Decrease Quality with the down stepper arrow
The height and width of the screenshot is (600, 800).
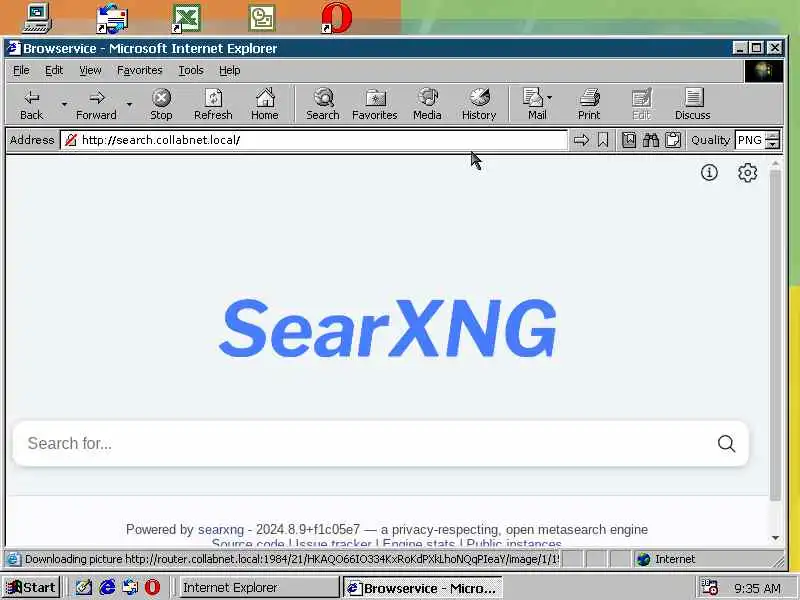(773, 144)
